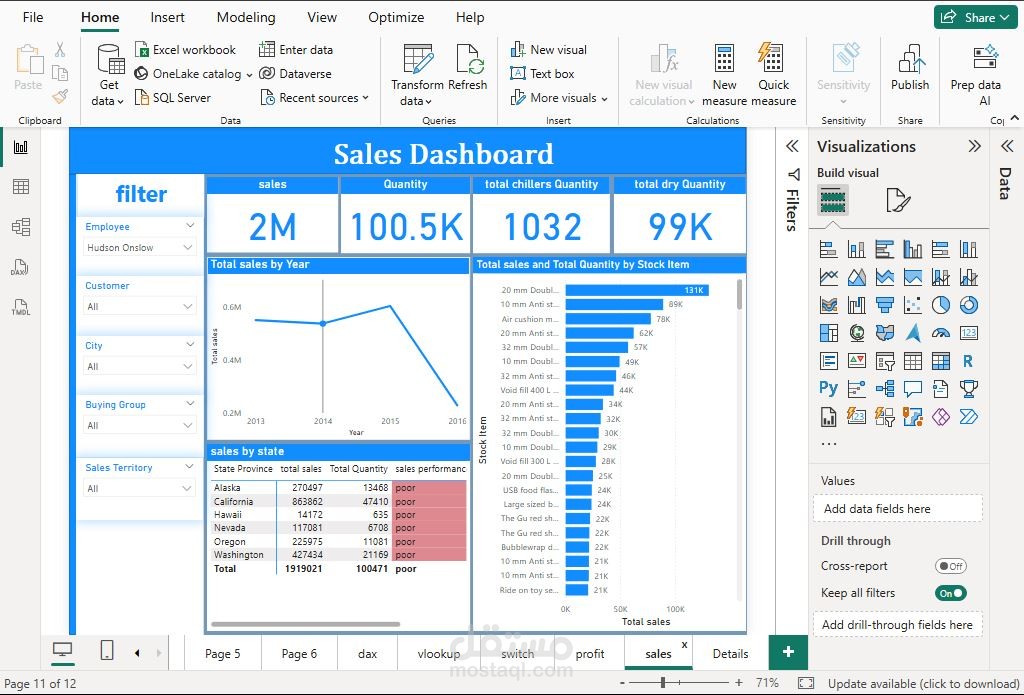Open the Insert ribbon tab
This screenshot has height=695, width=1024.
tap(167, 18)
